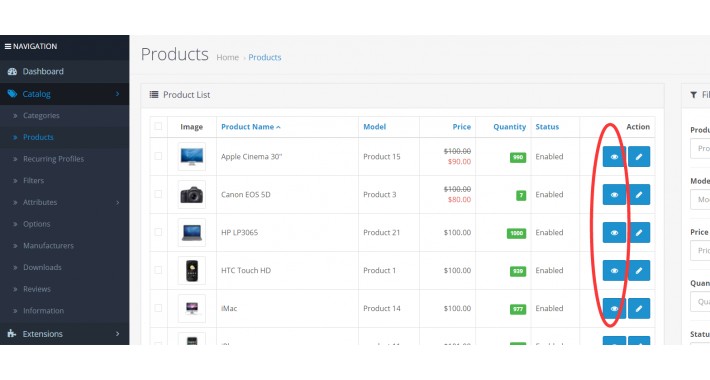Click the Model filter input field
The image size is (710, 380).
pyautogui.click(x=700, y=199)
